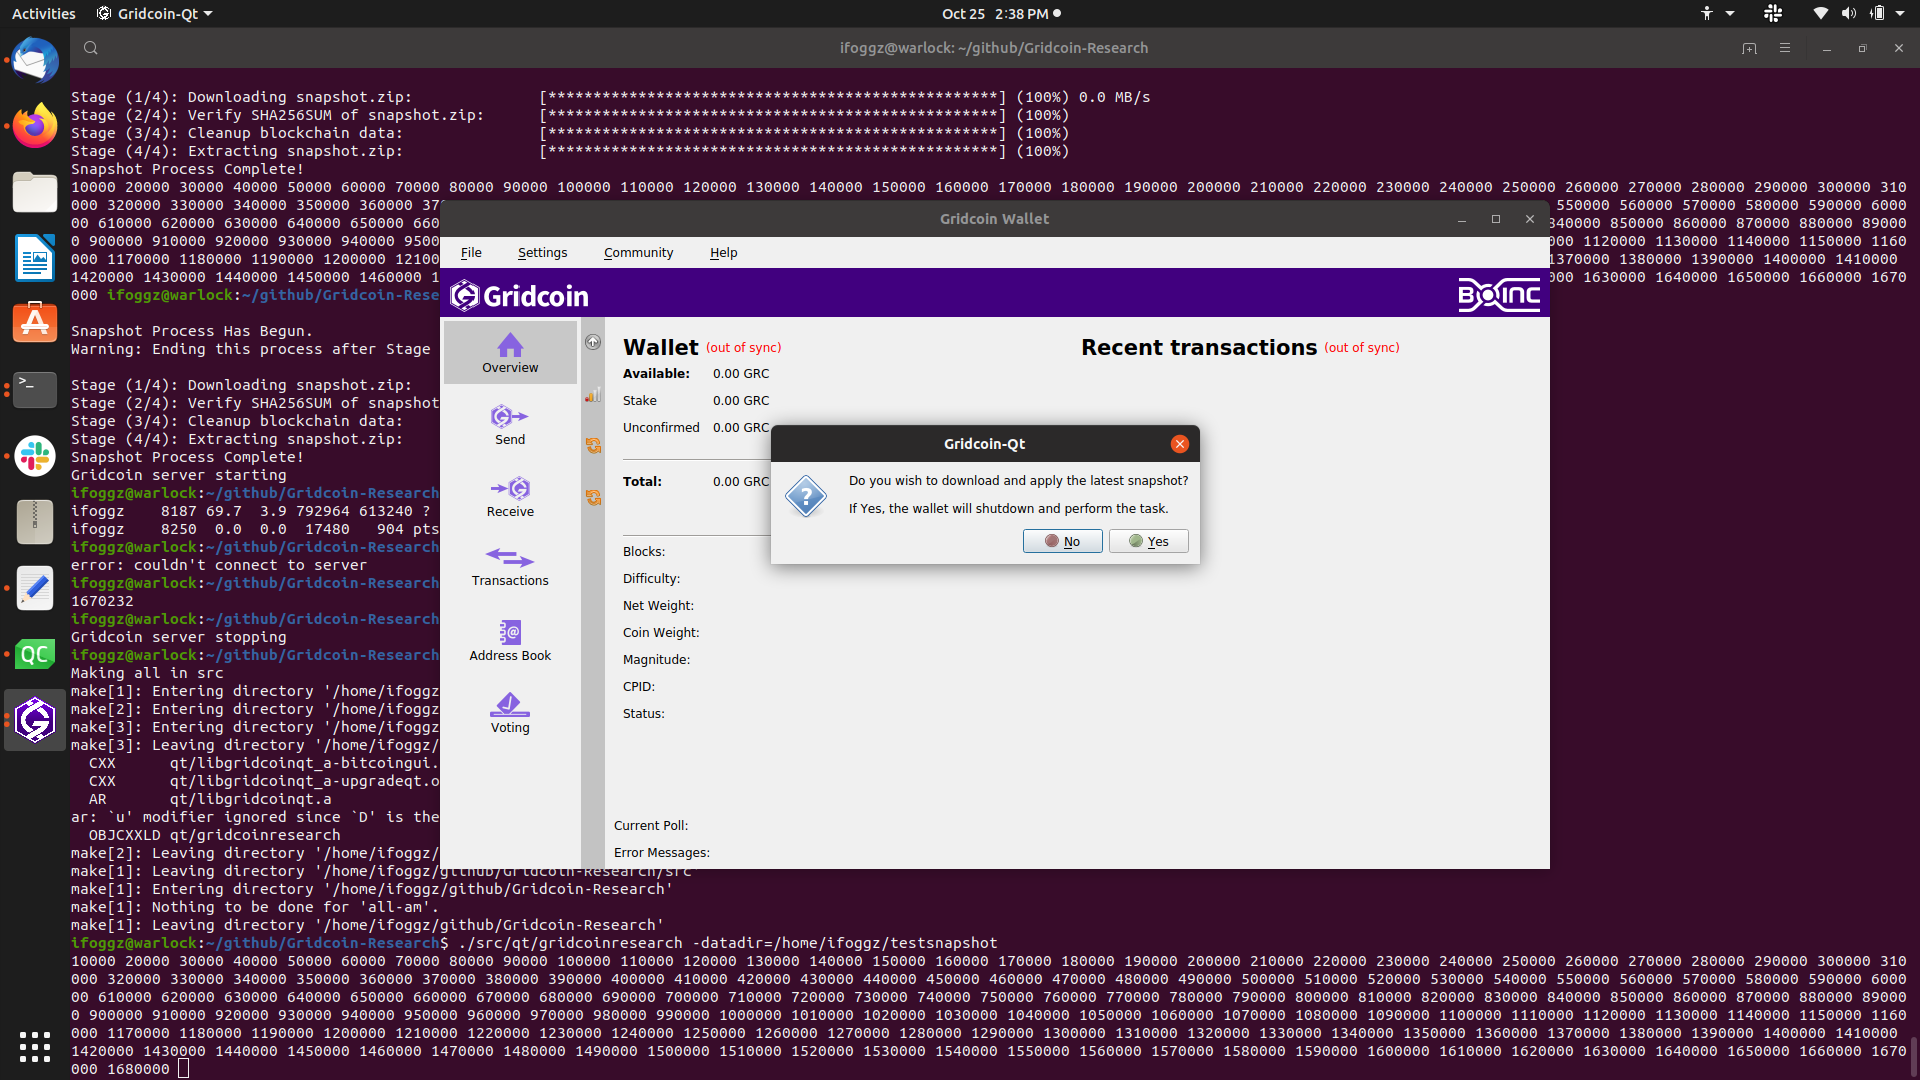Viewport: 1920px width, 1080px height.
Task: Expand the Gridcoin-Qt app menu in top bar
Action: point(155,14)
